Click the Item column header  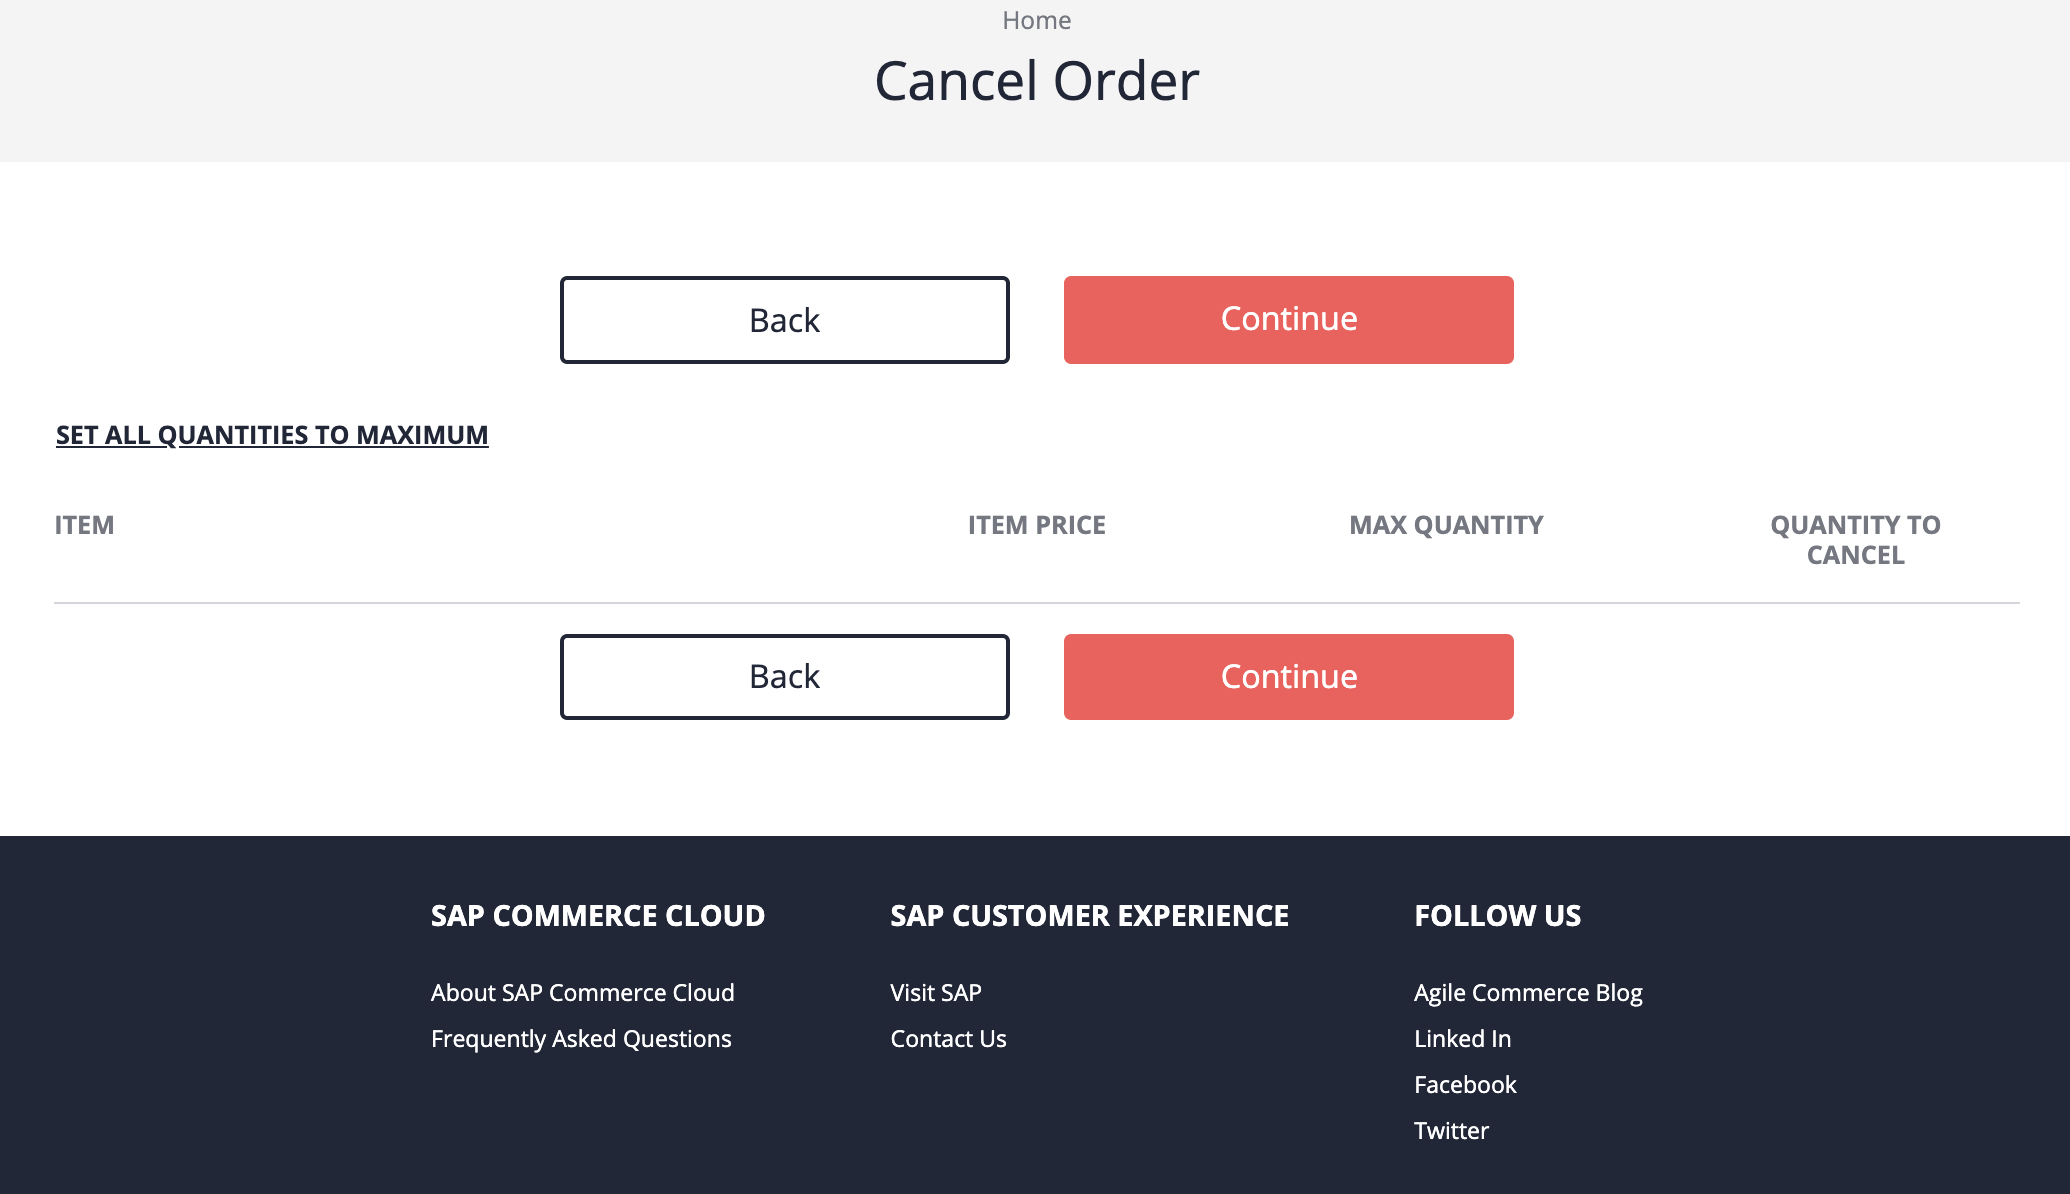click(84, 525)
